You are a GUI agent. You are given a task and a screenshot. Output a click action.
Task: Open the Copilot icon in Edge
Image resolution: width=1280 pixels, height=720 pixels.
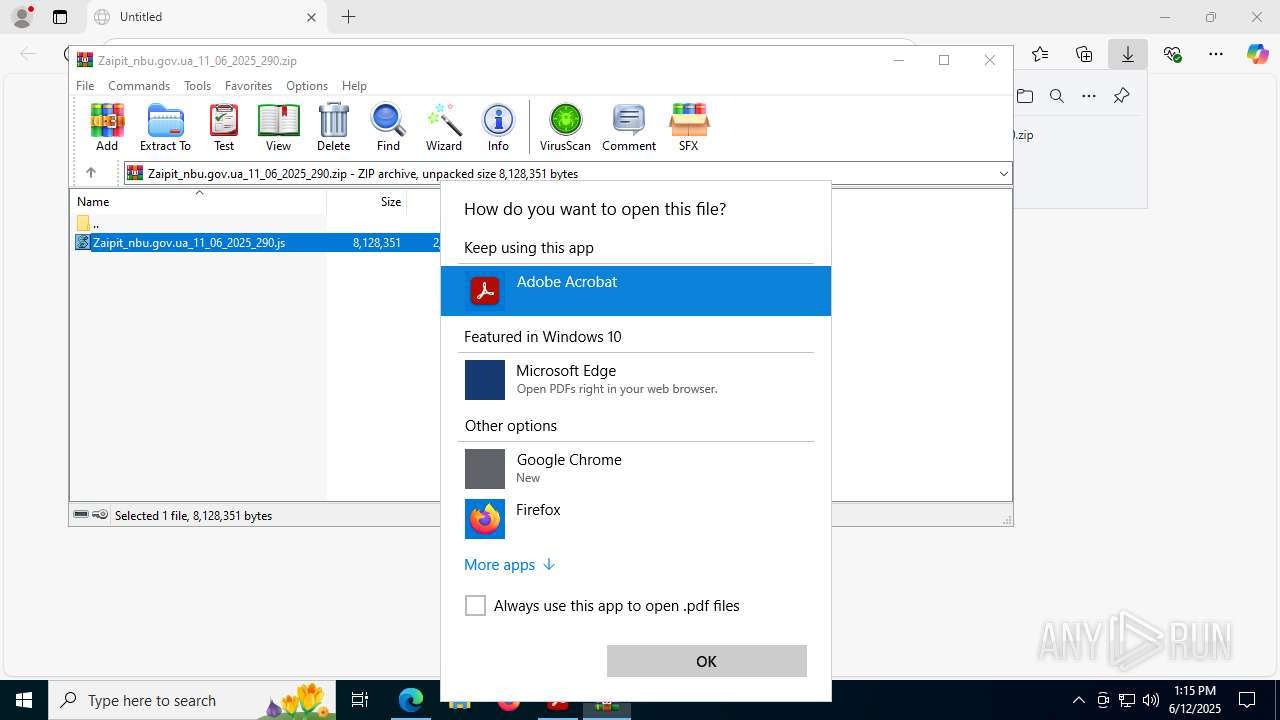[x=1258, y=54]
